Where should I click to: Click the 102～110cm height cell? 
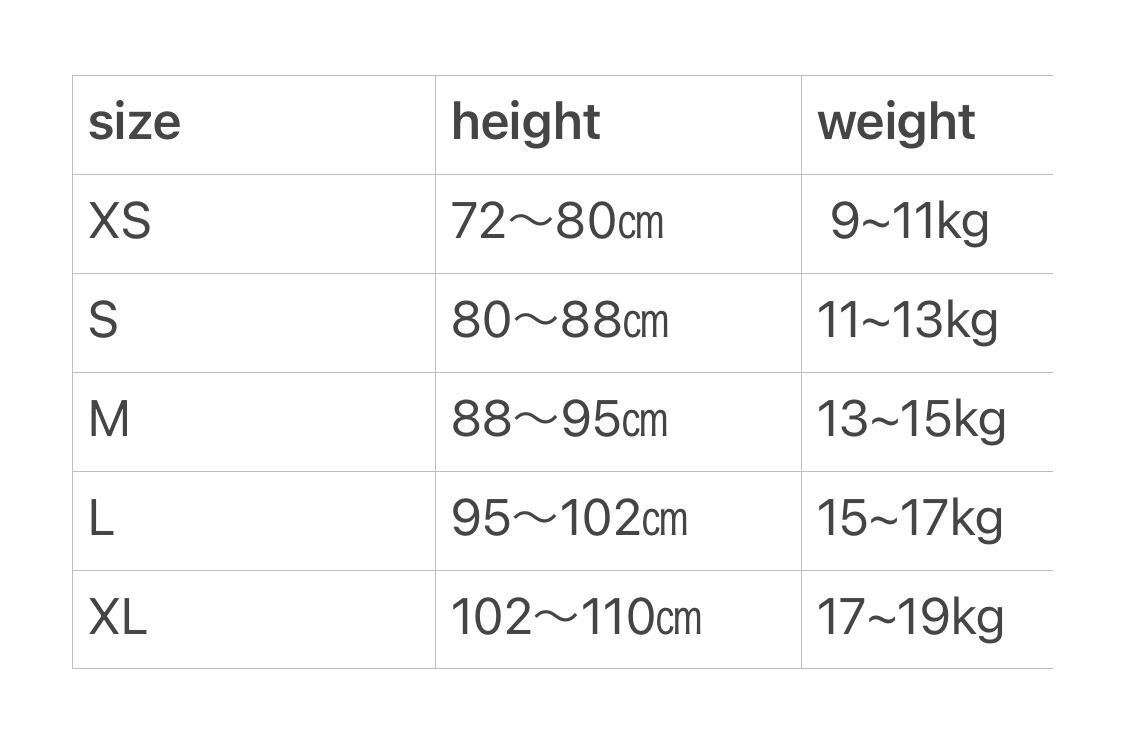[x=576, y=617]
